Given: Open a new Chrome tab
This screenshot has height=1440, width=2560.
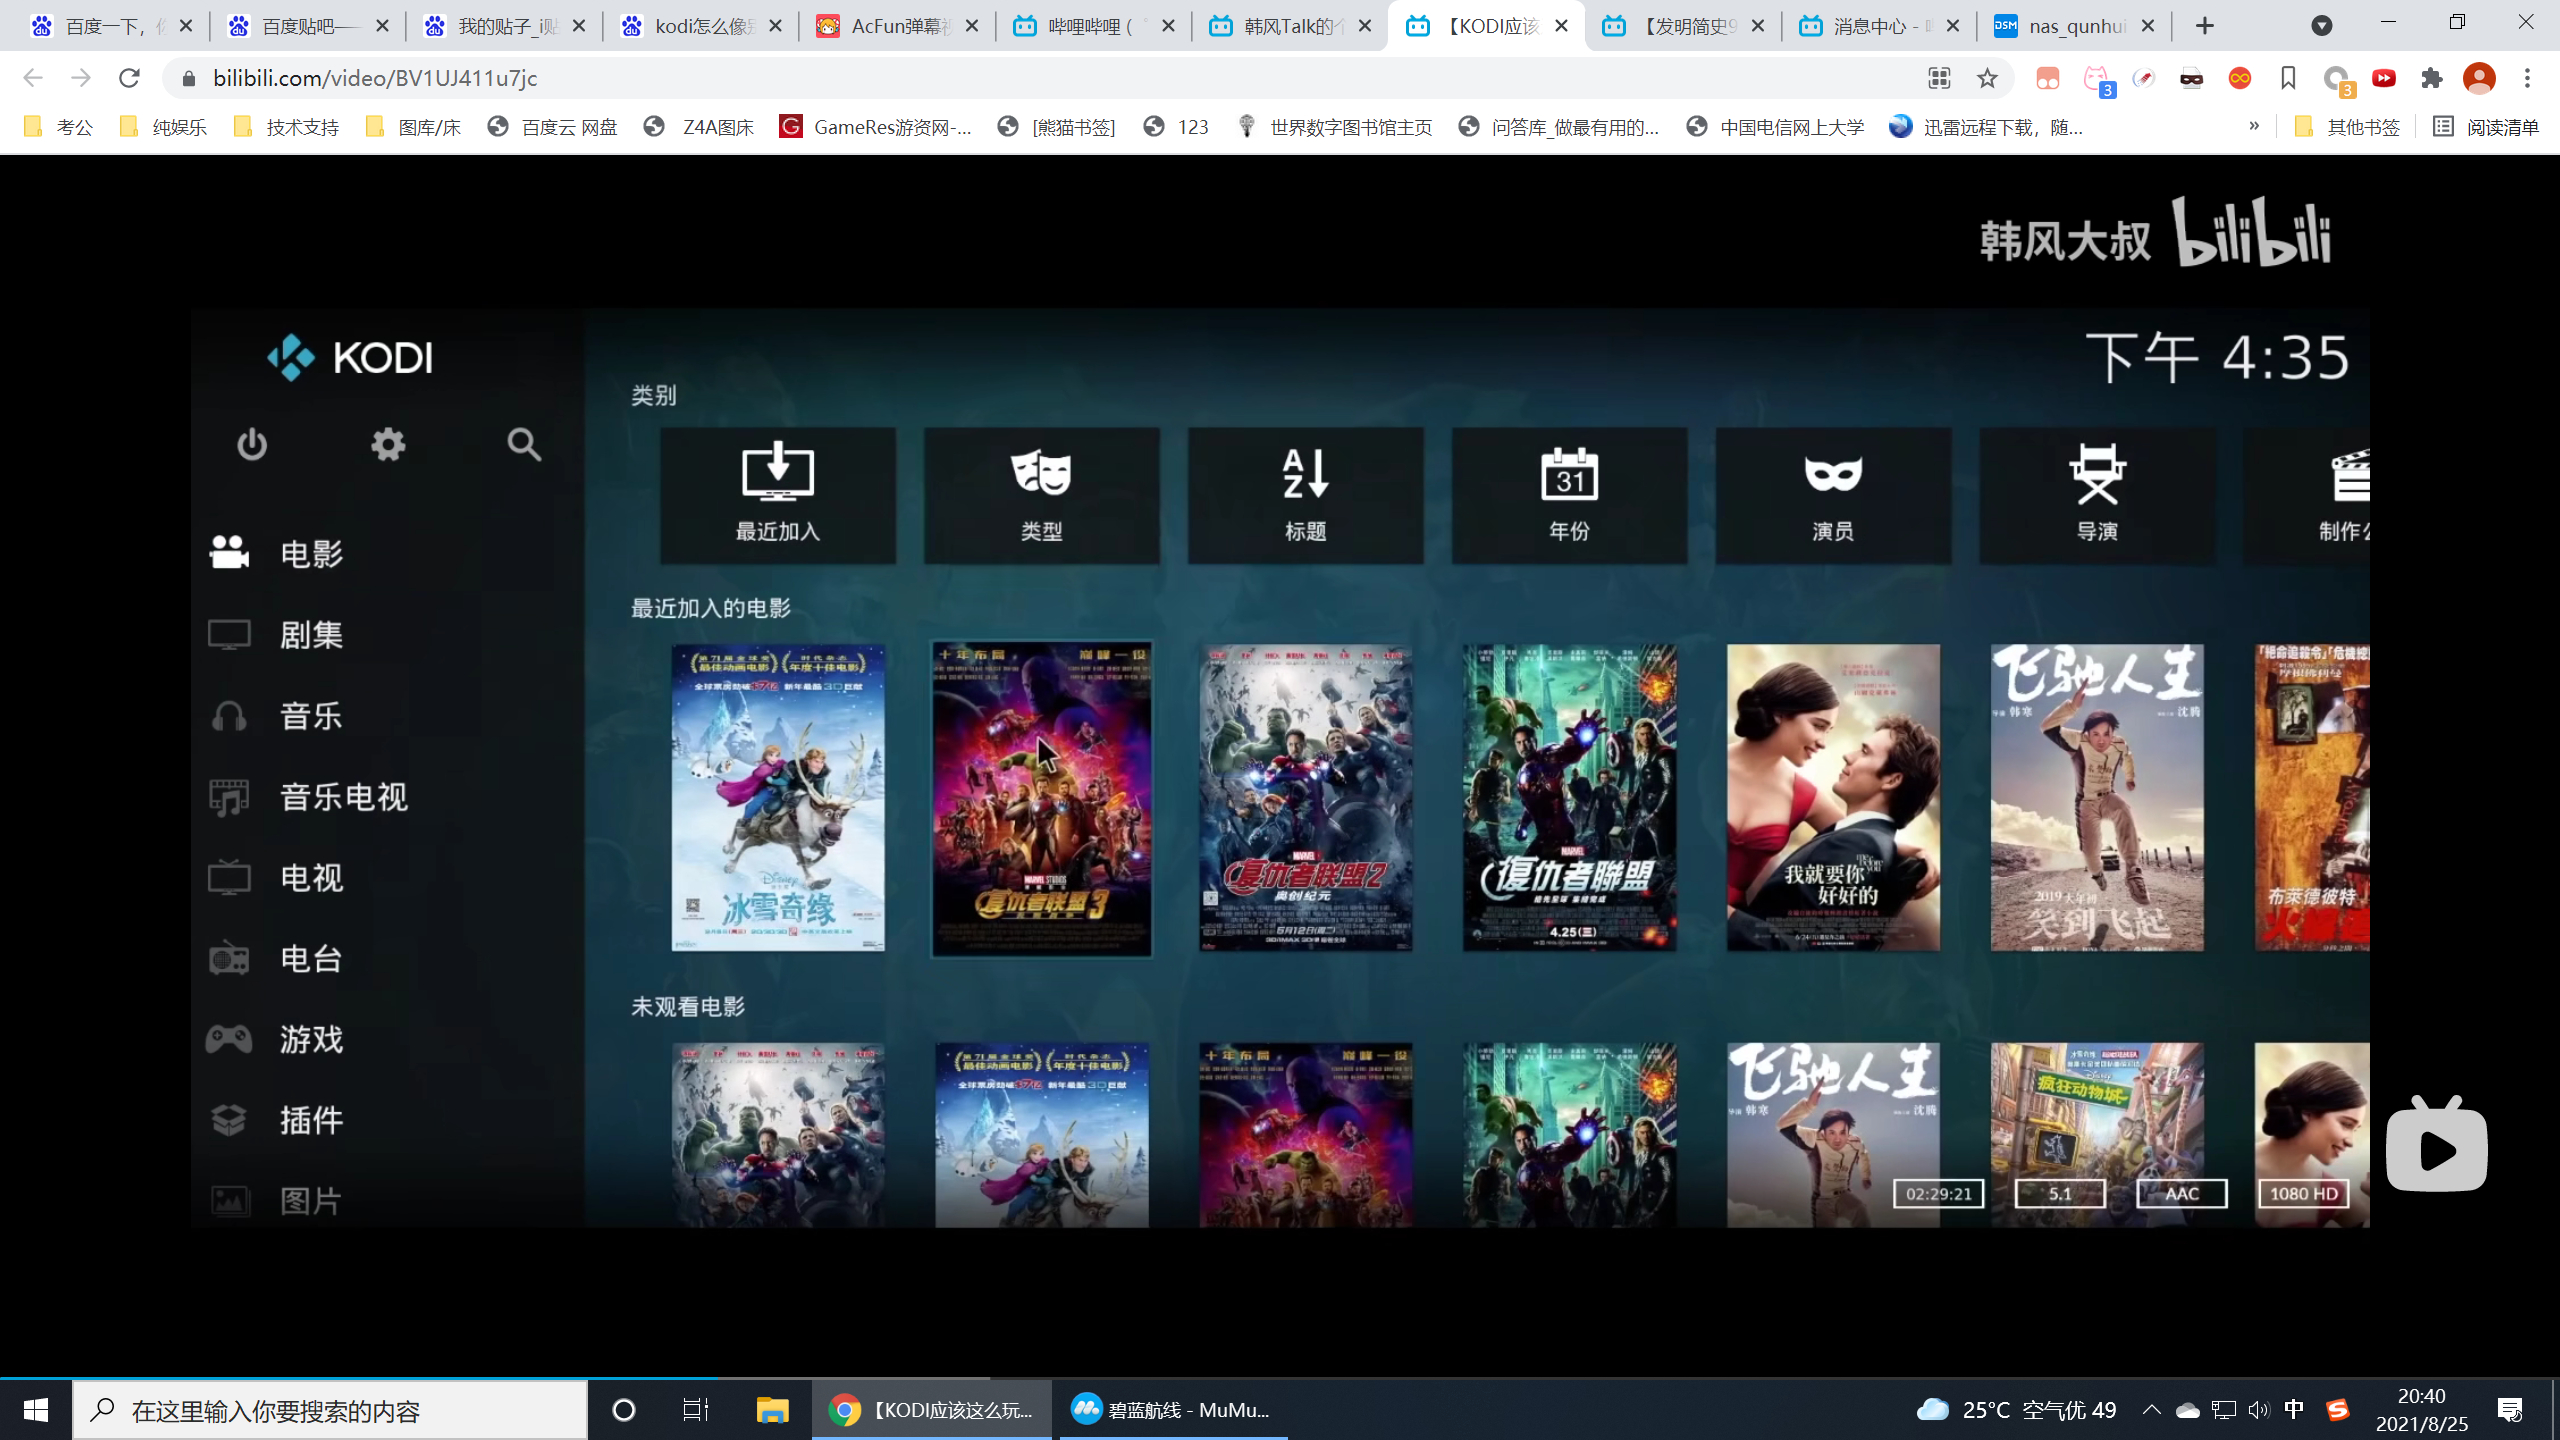Looking at the screenshot, I should tap(2205, 26).
